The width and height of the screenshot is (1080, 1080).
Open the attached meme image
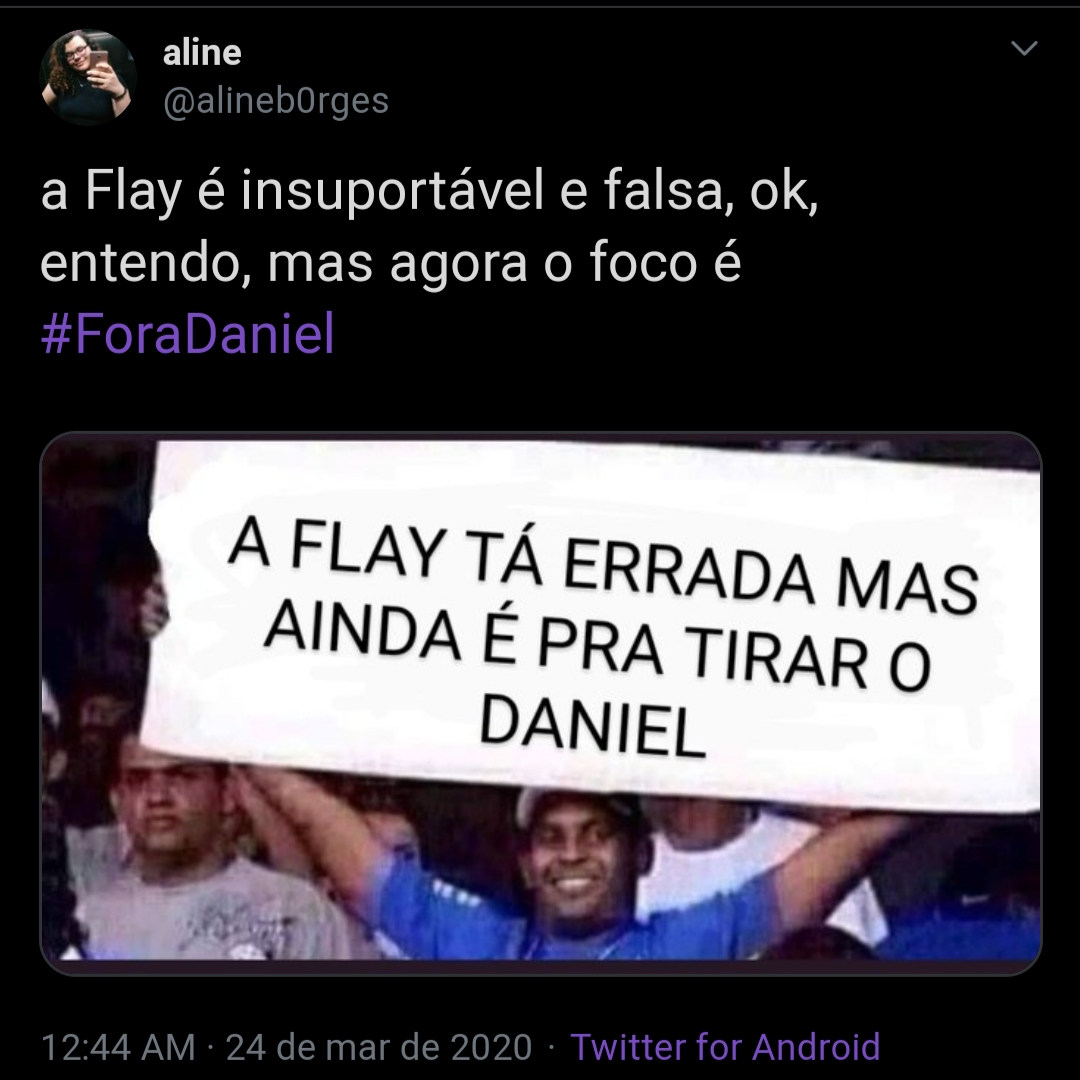coord(541,703)
